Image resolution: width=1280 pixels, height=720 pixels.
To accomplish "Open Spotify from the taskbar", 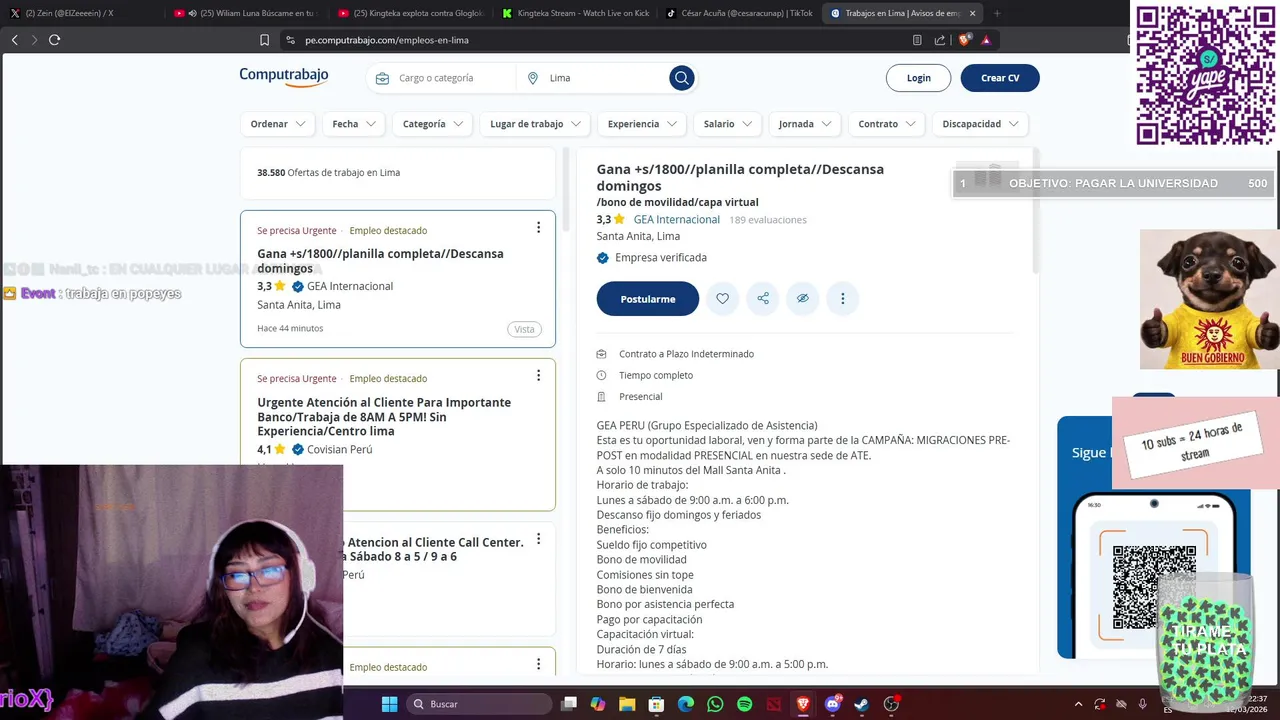I will click(744, 704).
